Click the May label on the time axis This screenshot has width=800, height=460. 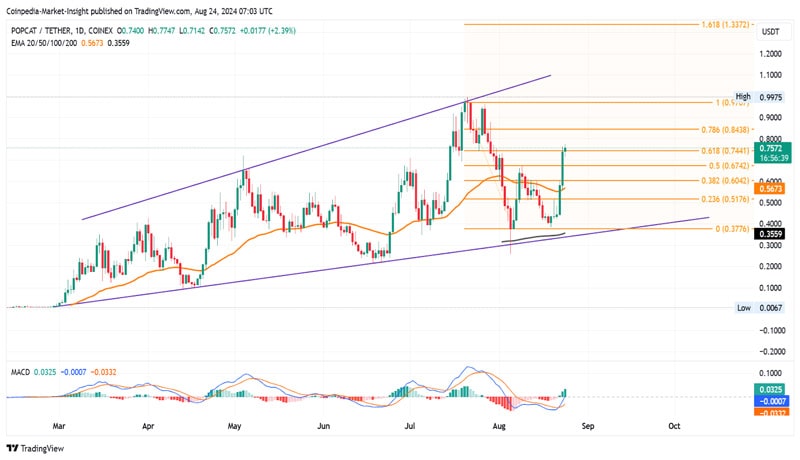pos(234,426)
